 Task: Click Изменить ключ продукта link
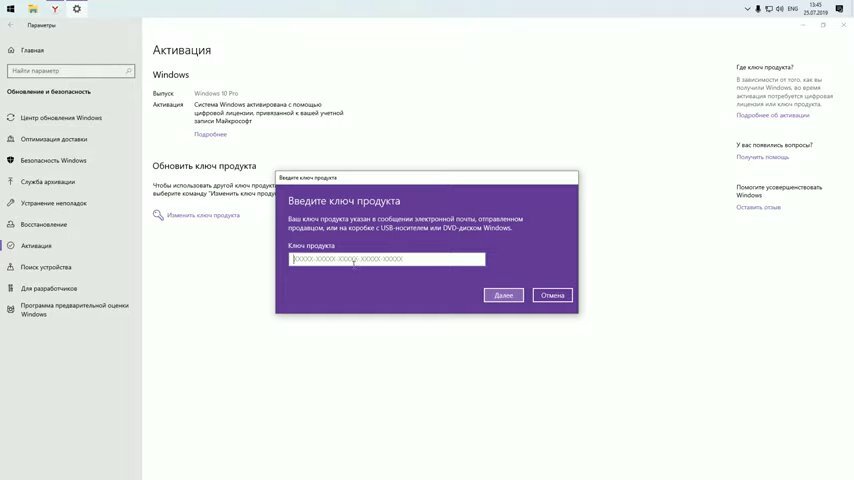[203, 215]
